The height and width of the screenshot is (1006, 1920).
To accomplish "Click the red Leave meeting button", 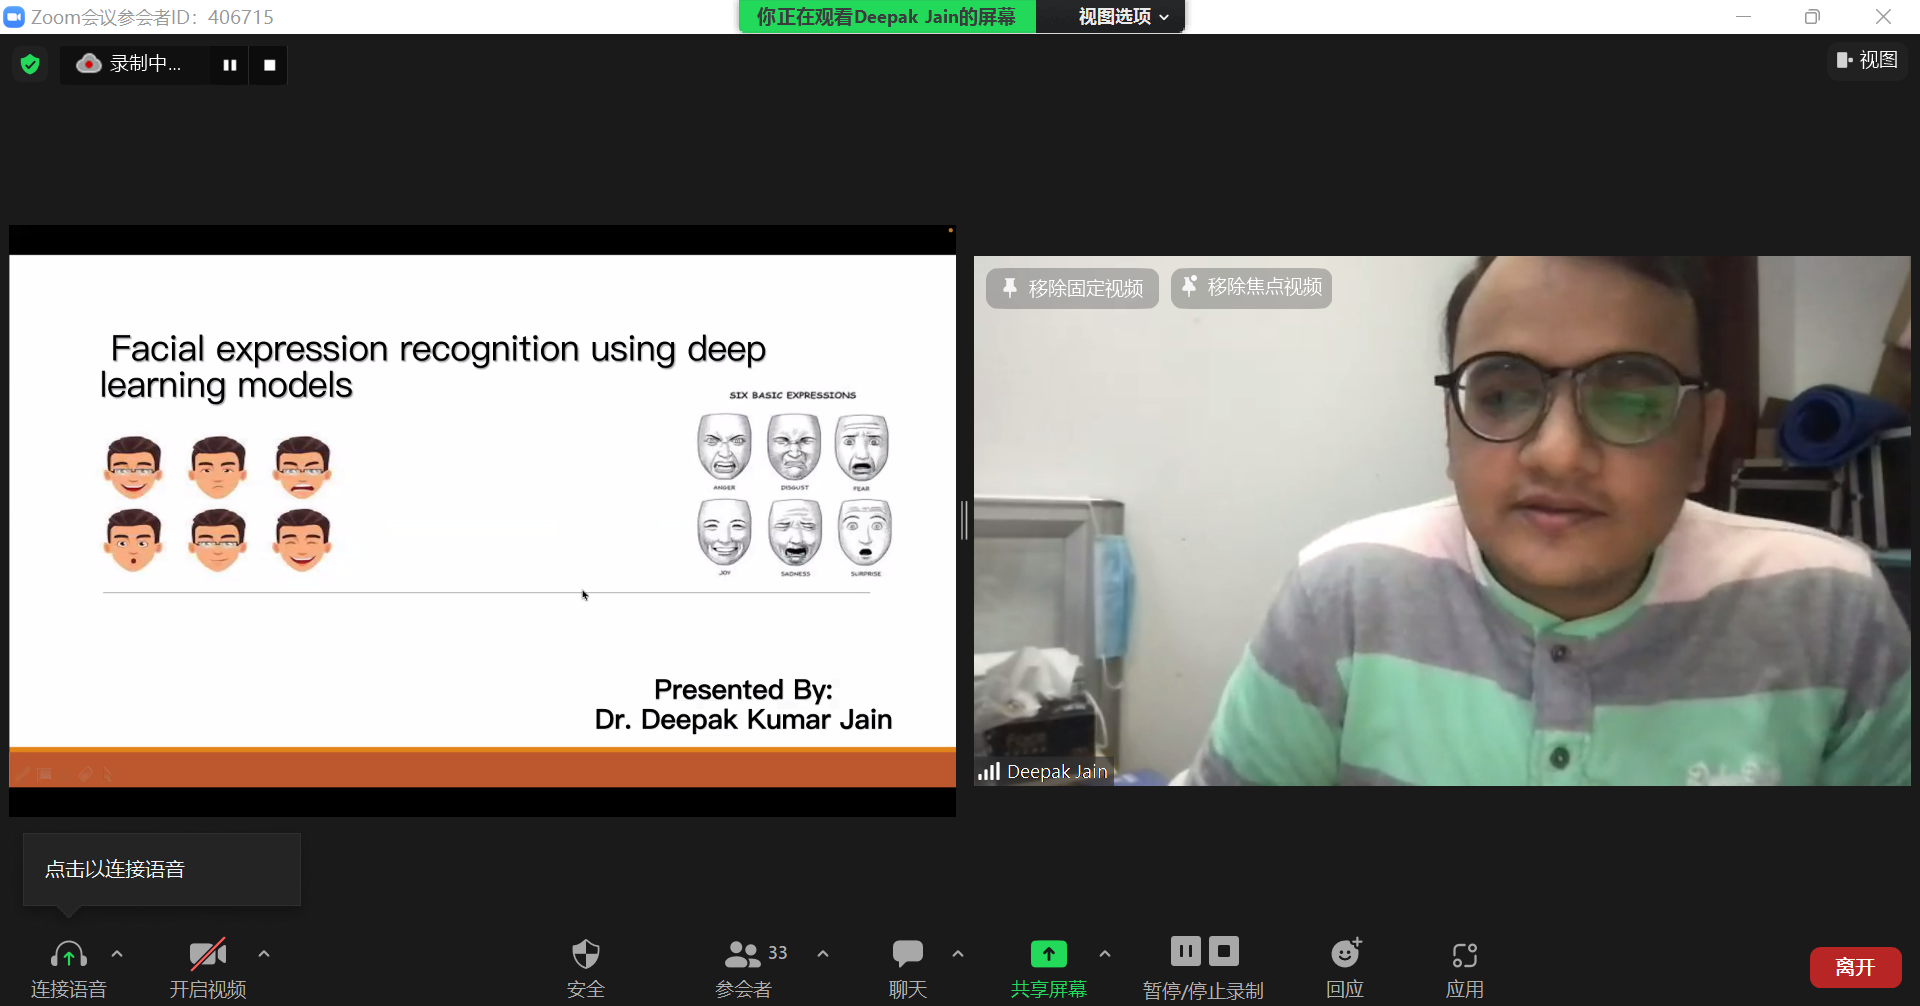I will click(1855, 967).
